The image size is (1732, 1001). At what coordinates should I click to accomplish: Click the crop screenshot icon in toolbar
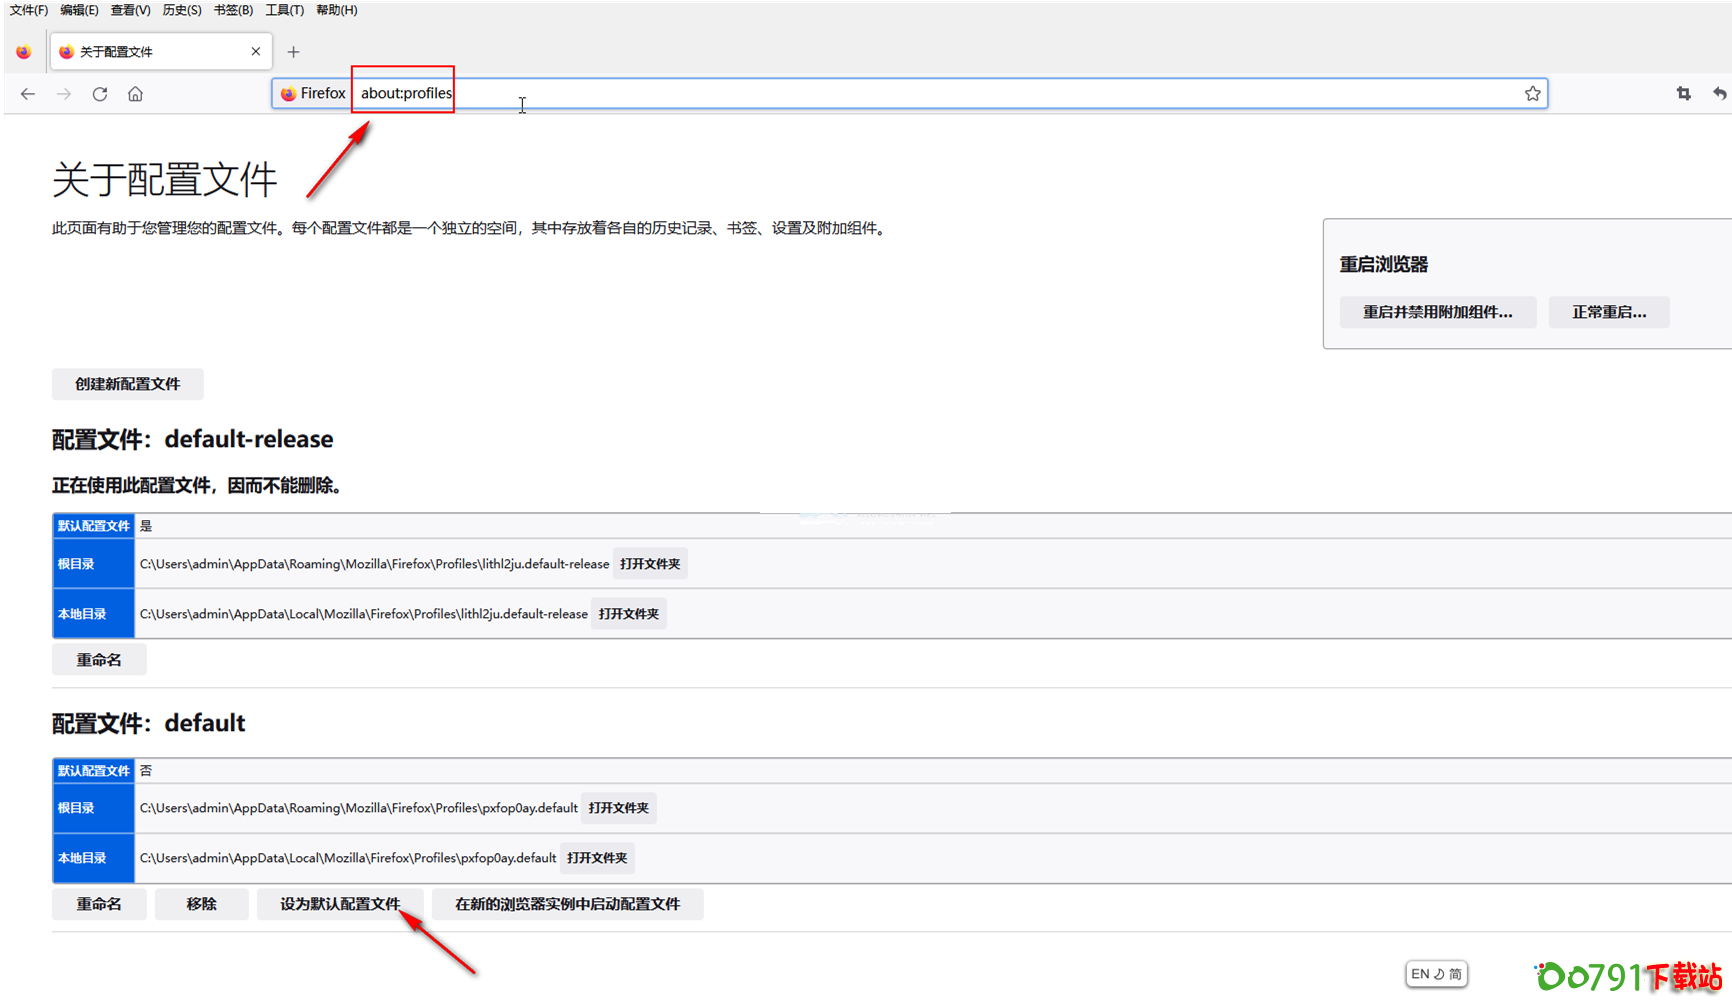click(x=1683, y=94)
